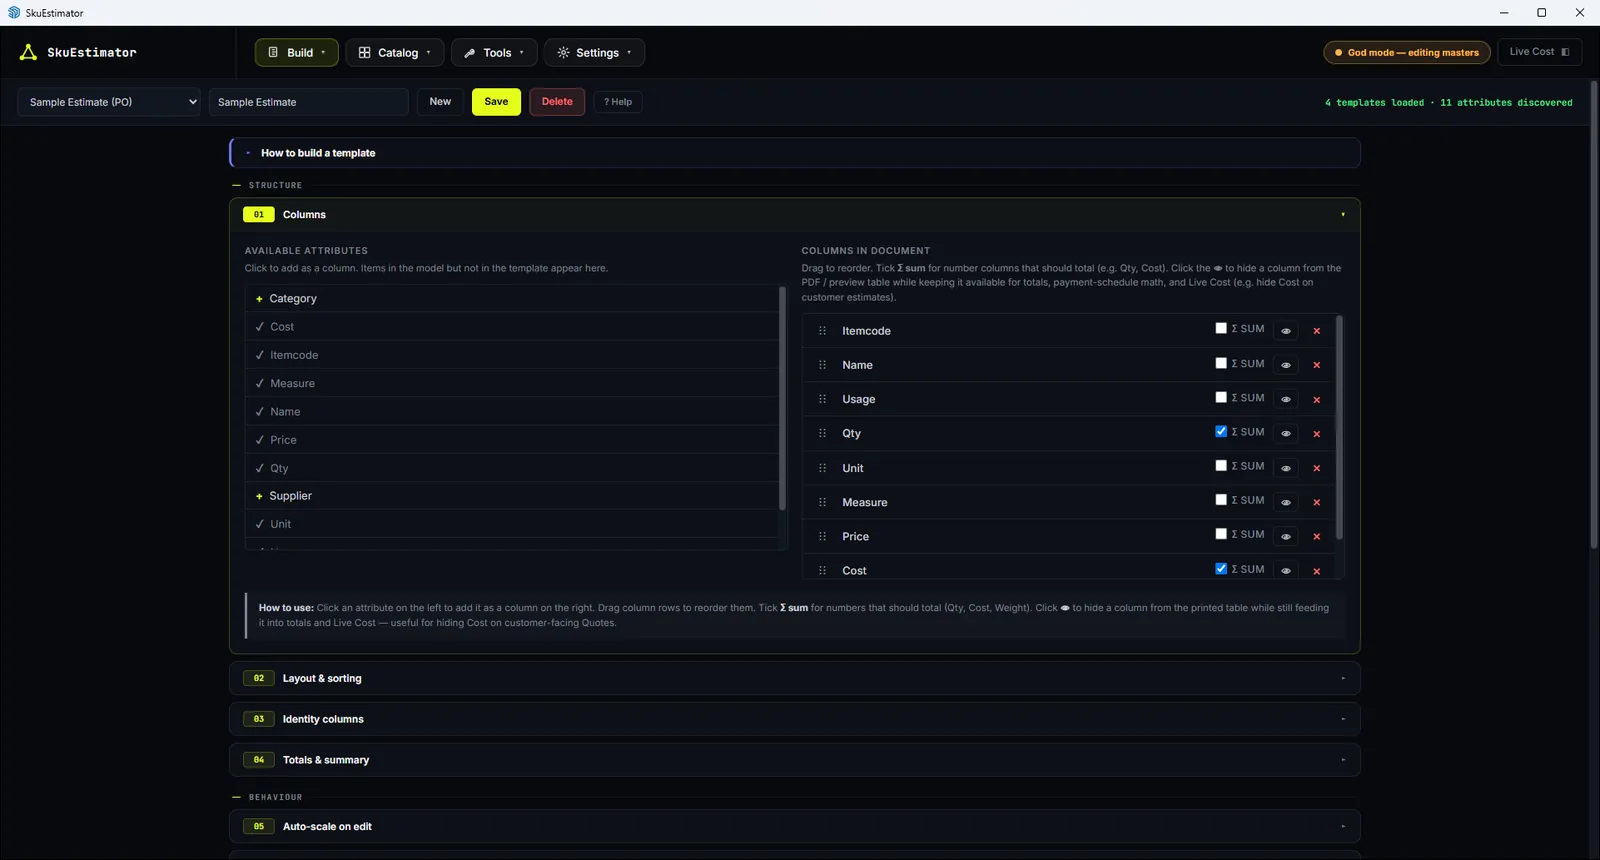
Task: Click the drag handle for Price row
Action: pyautogui.click(x=823, y=536)
